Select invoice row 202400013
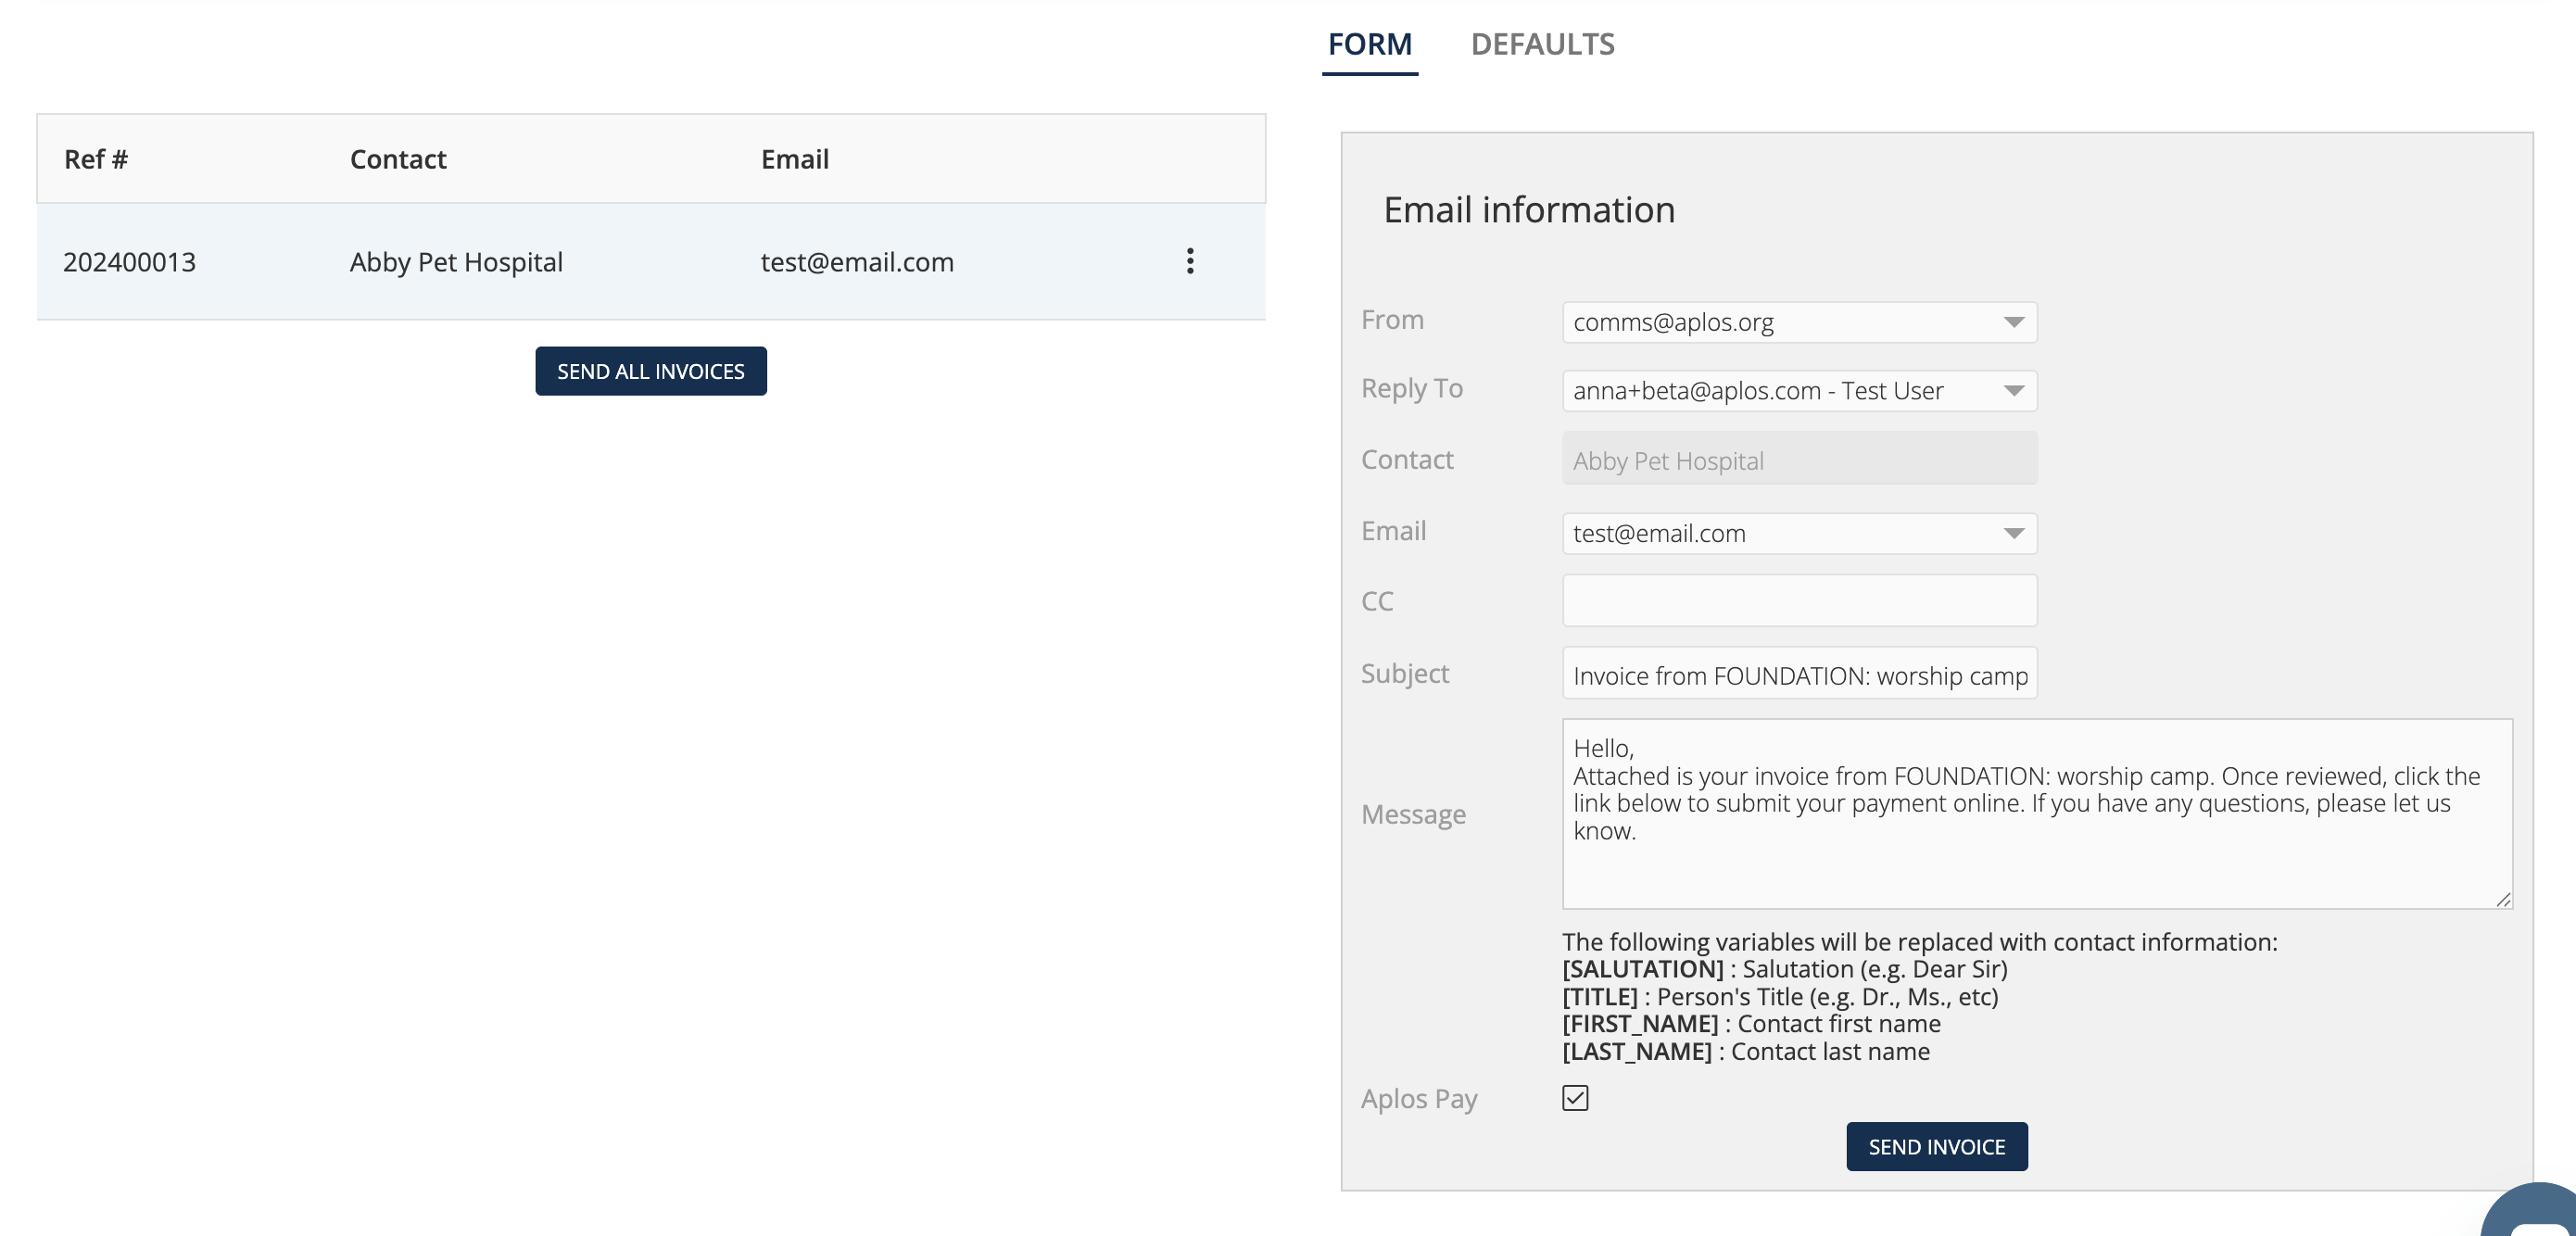The height and width of the screenshot is (1236, 2576). point(130,262)
